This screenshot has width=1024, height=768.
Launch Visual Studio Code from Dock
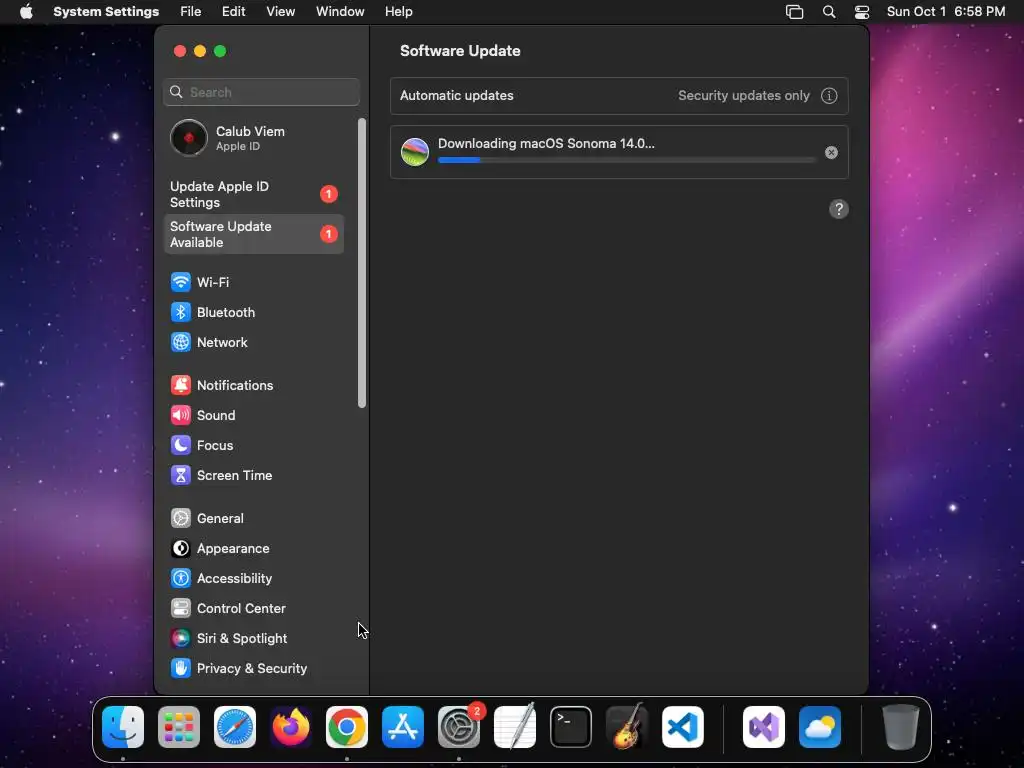[682, 727]
